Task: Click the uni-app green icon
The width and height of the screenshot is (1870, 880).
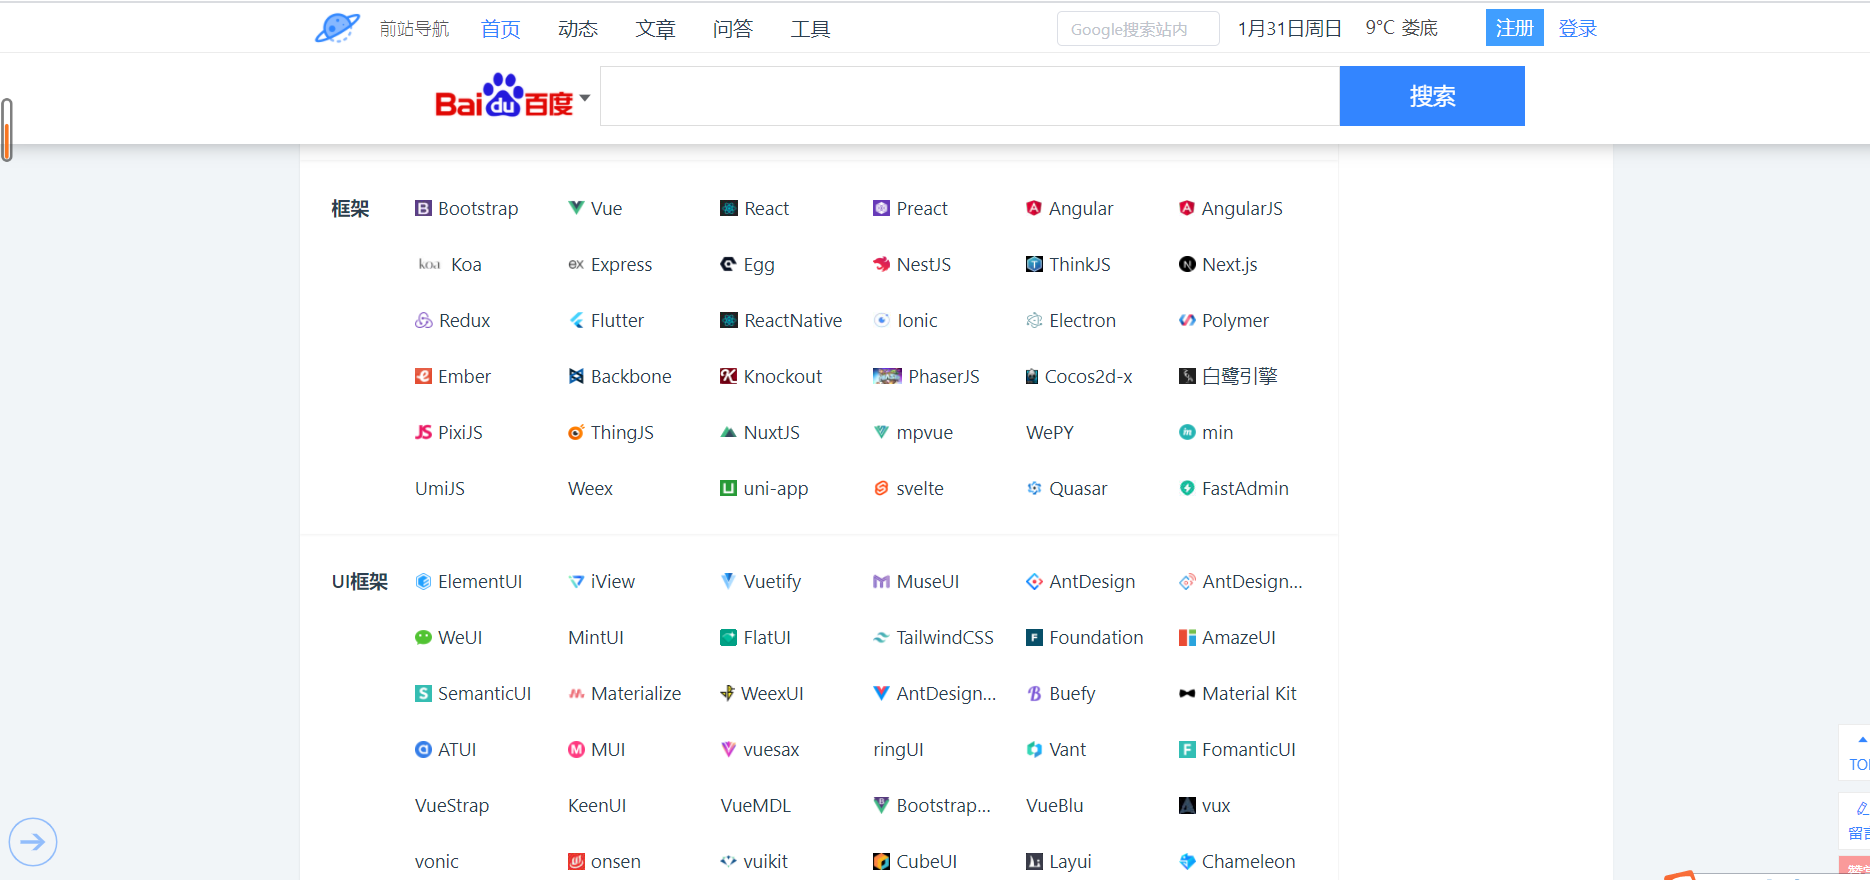Action: [x=729, y=488]
